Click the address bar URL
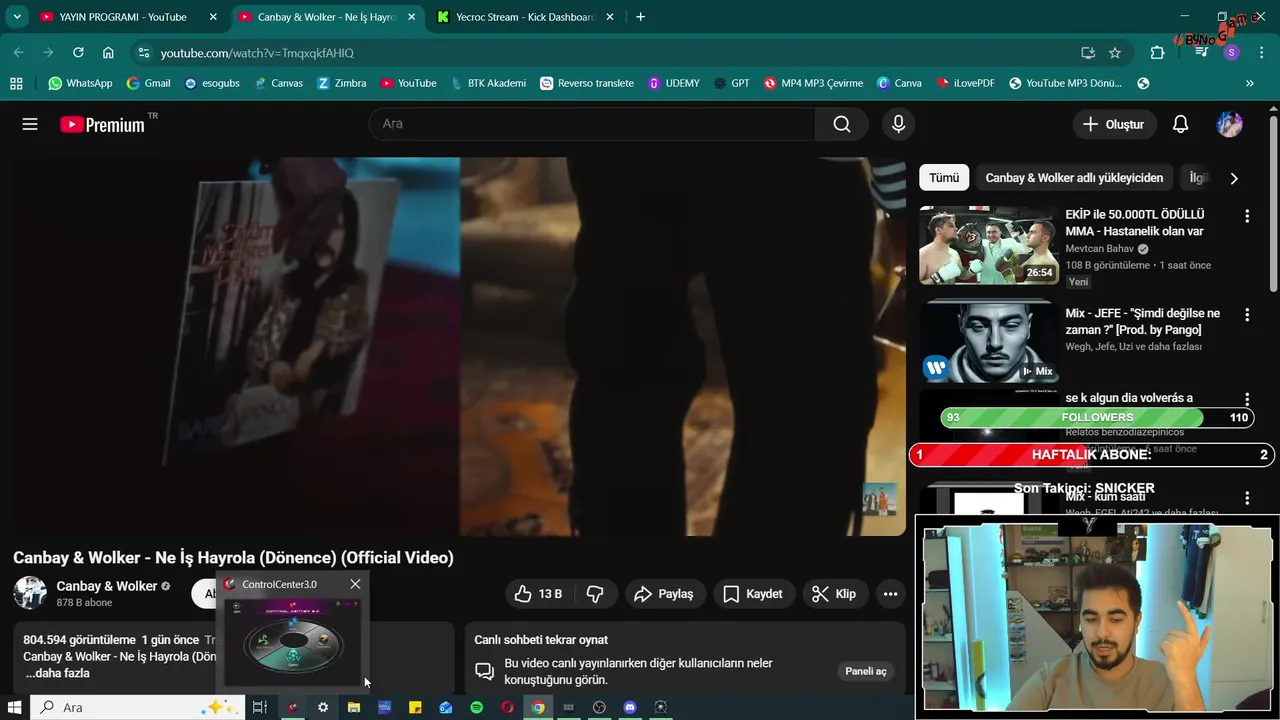Viewport: 1280px width, 720px height. click(x=257, y=53)
